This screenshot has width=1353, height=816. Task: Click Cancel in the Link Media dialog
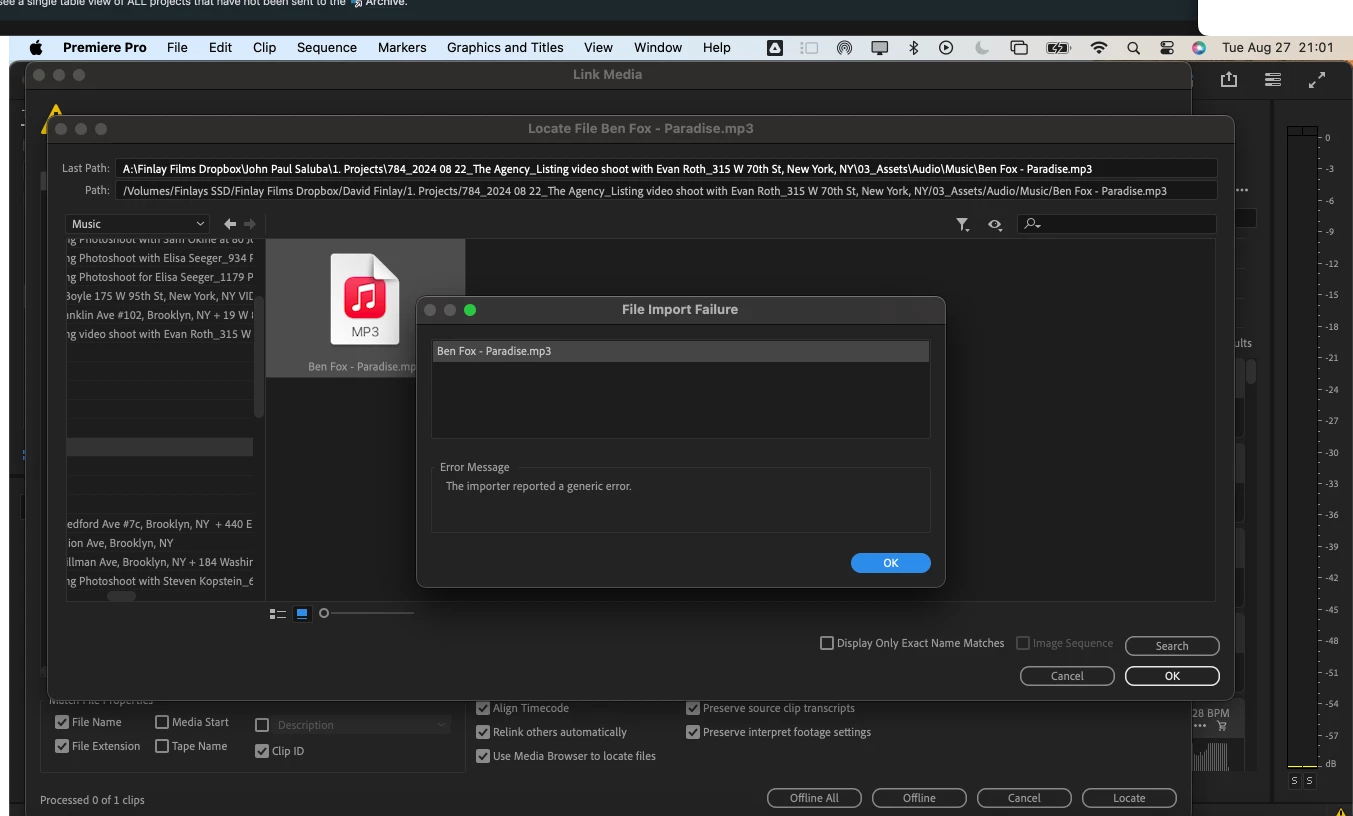tap(1024, 798)
